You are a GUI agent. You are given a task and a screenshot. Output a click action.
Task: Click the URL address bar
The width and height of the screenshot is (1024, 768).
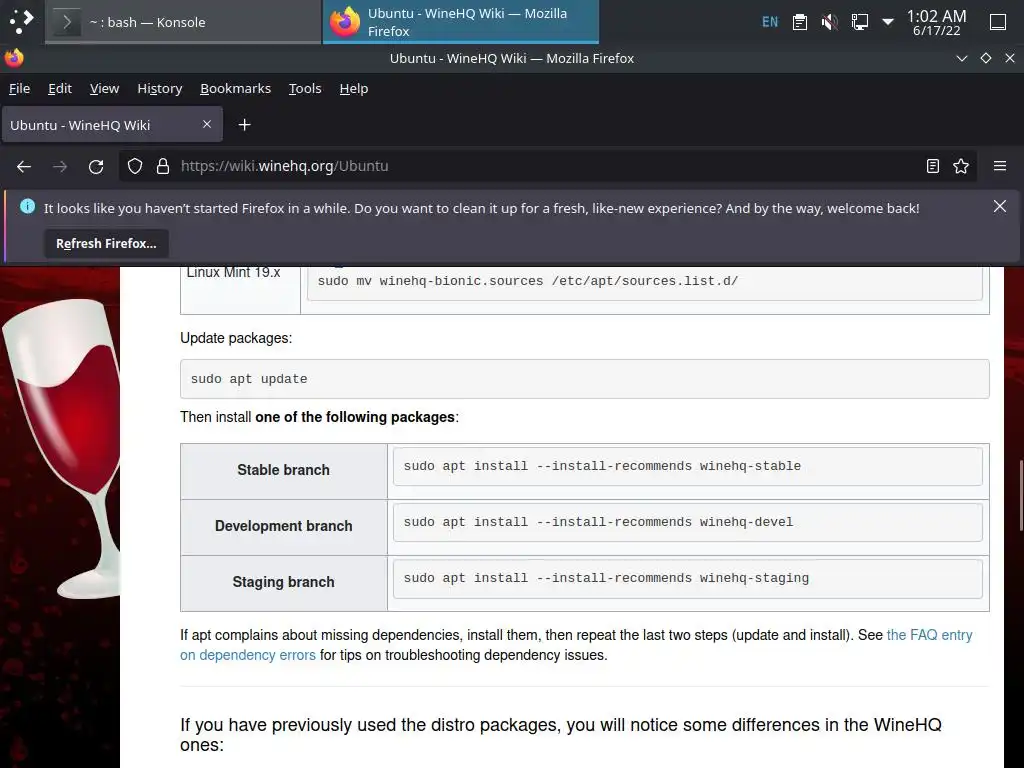point(549,167)
